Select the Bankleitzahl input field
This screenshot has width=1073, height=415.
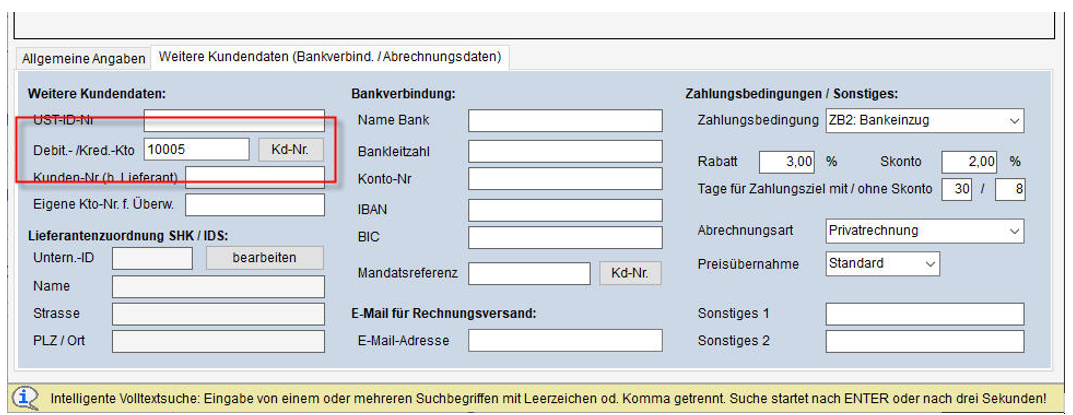click(x=565, y=152)
